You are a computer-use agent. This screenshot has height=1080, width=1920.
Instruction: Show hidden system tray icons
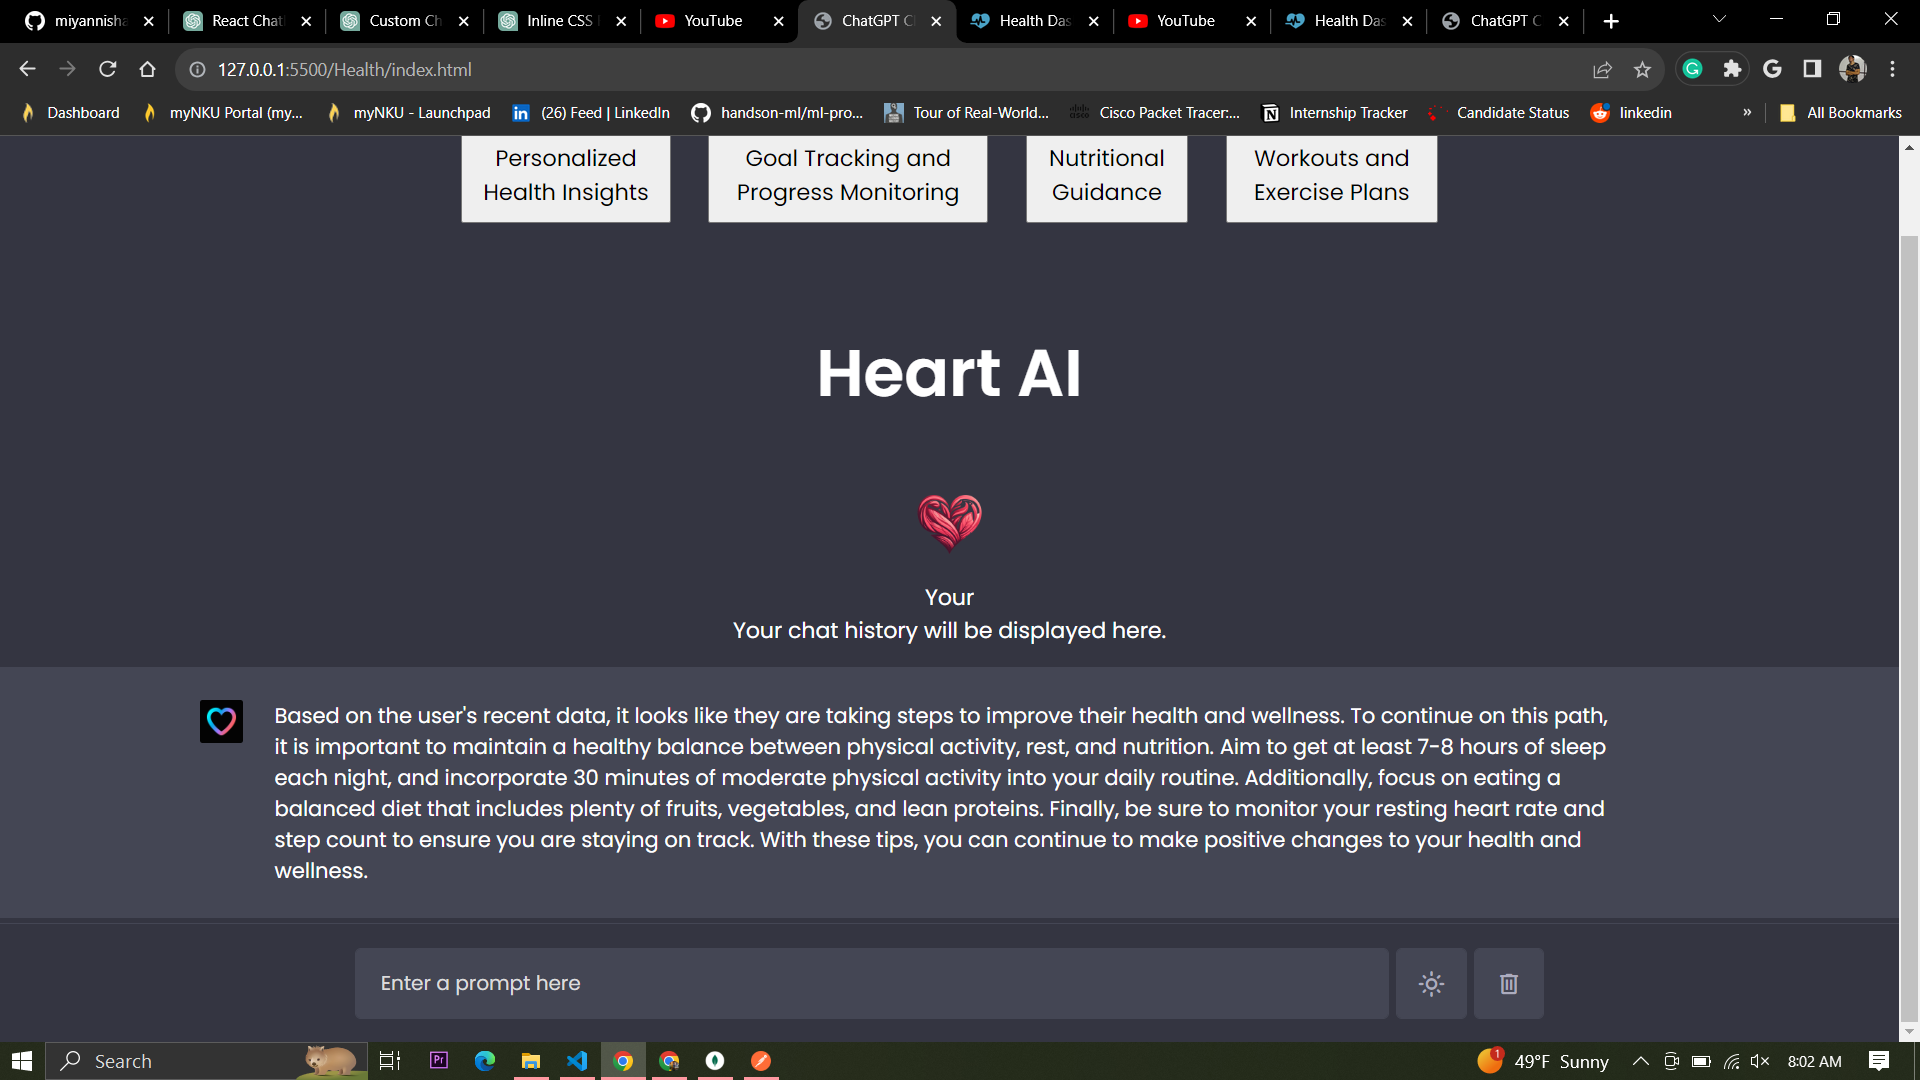click(x=1640, y=1061)
